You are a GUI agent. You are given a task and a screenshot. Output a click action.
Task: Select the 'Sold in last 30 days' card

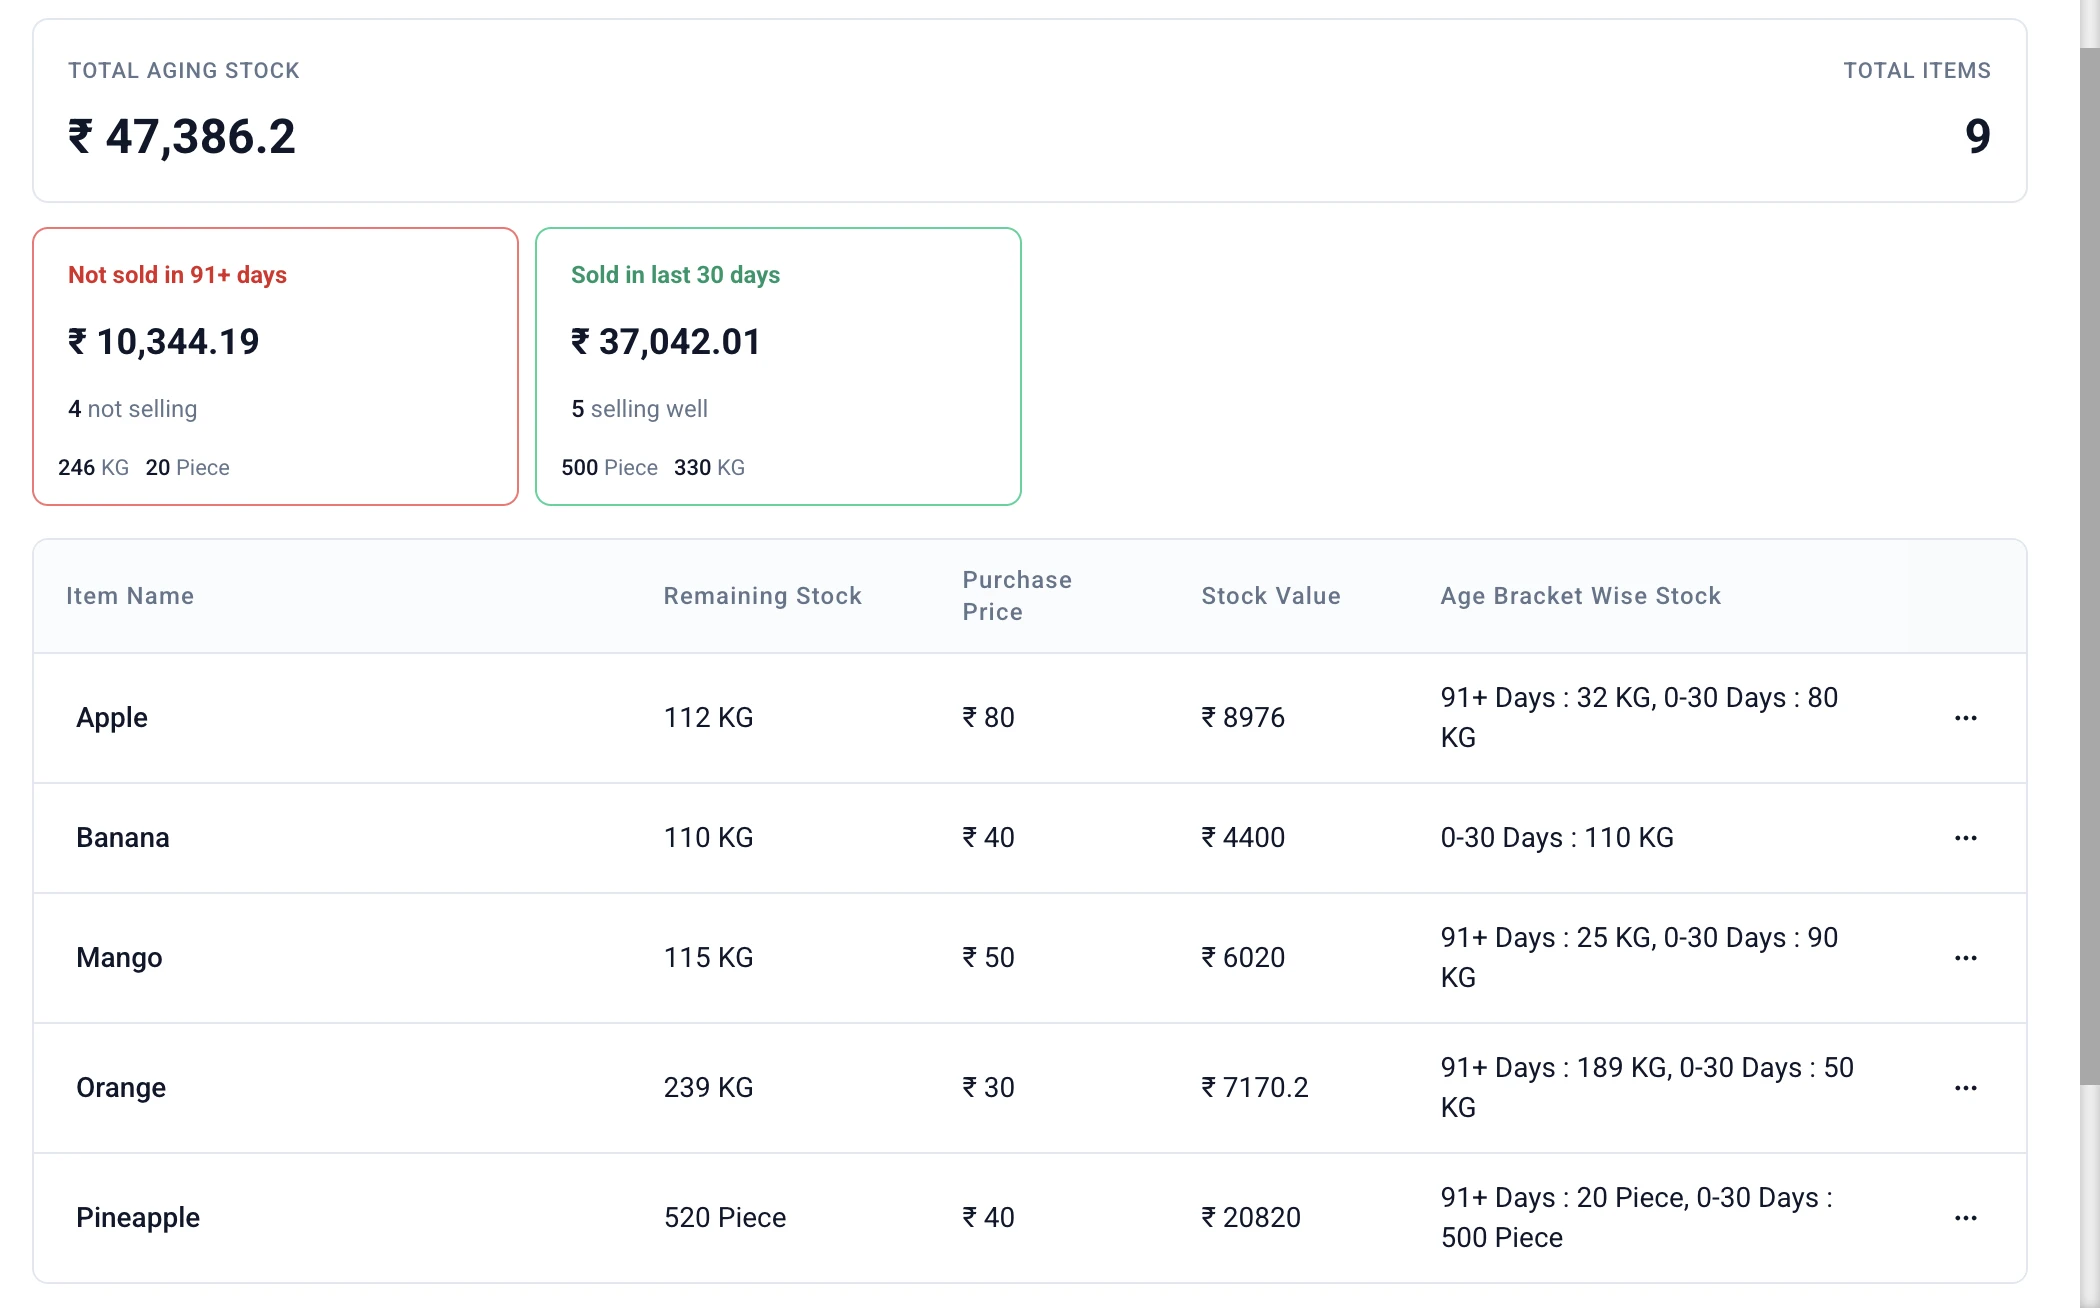tap(778, 367)
